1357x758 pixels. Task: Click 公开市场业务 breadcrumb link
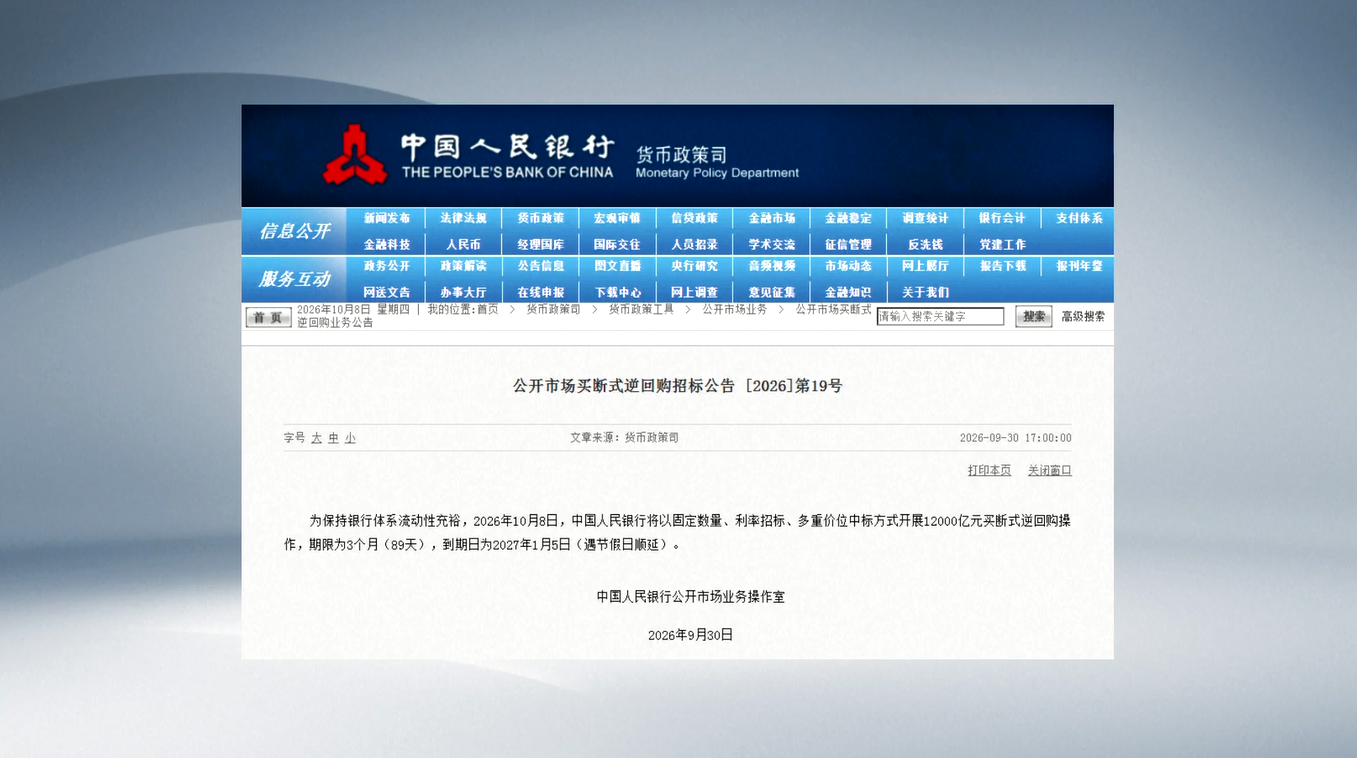[x=735, y=309]
